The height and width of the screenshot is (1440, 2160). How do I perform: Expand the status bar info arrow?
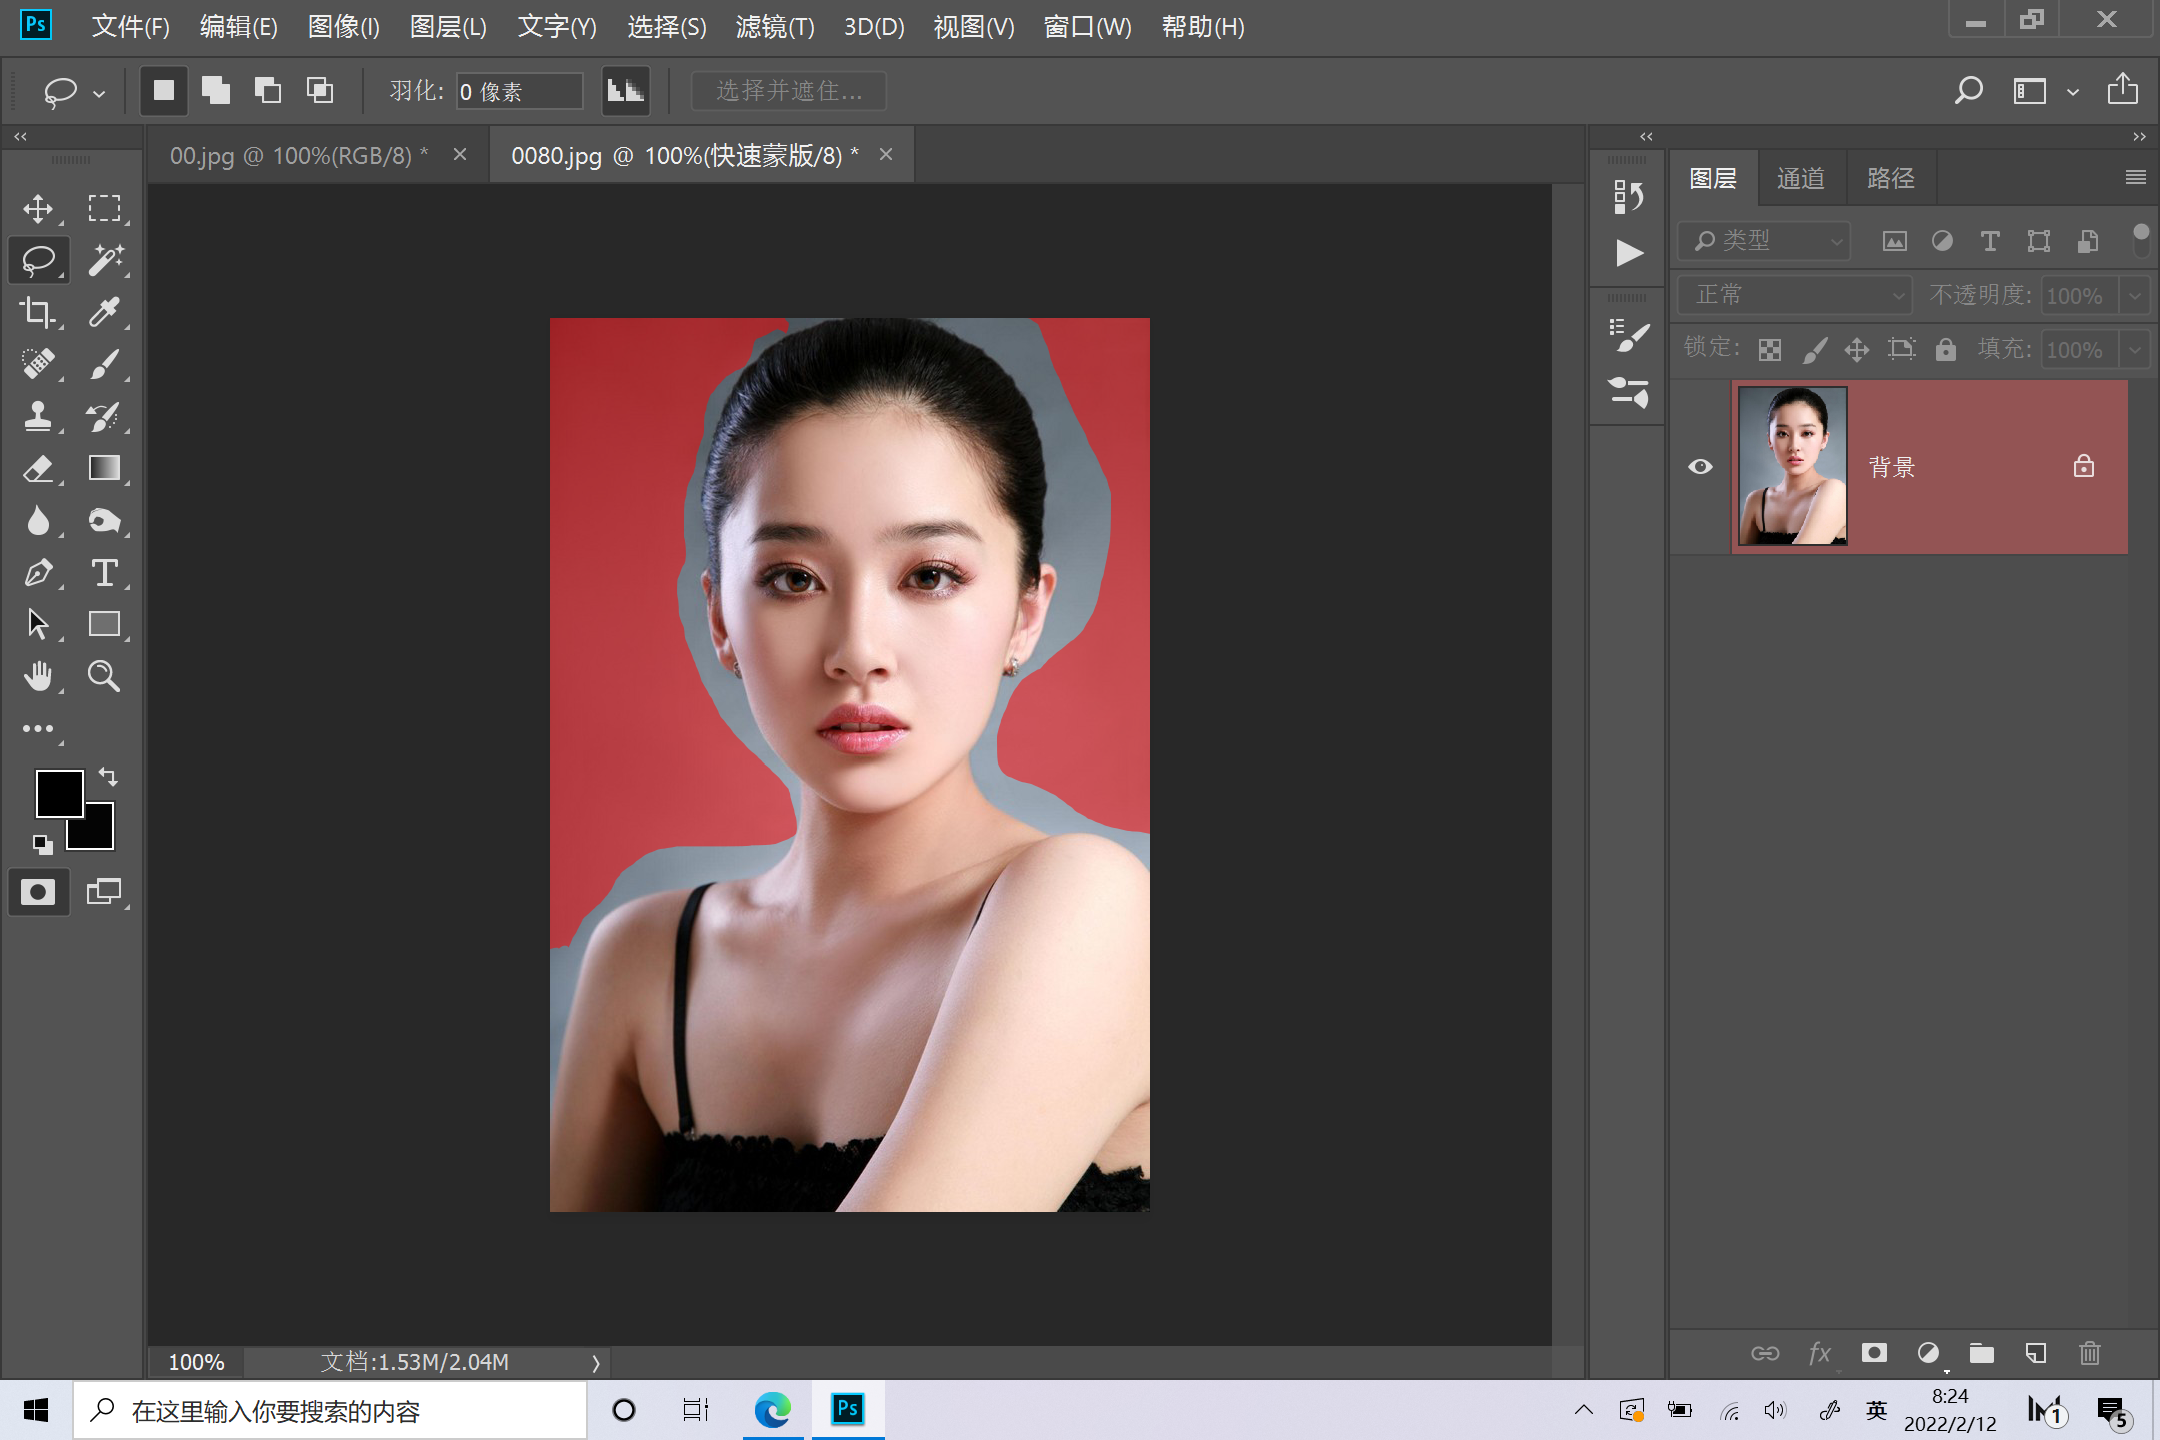[596, 1362]
